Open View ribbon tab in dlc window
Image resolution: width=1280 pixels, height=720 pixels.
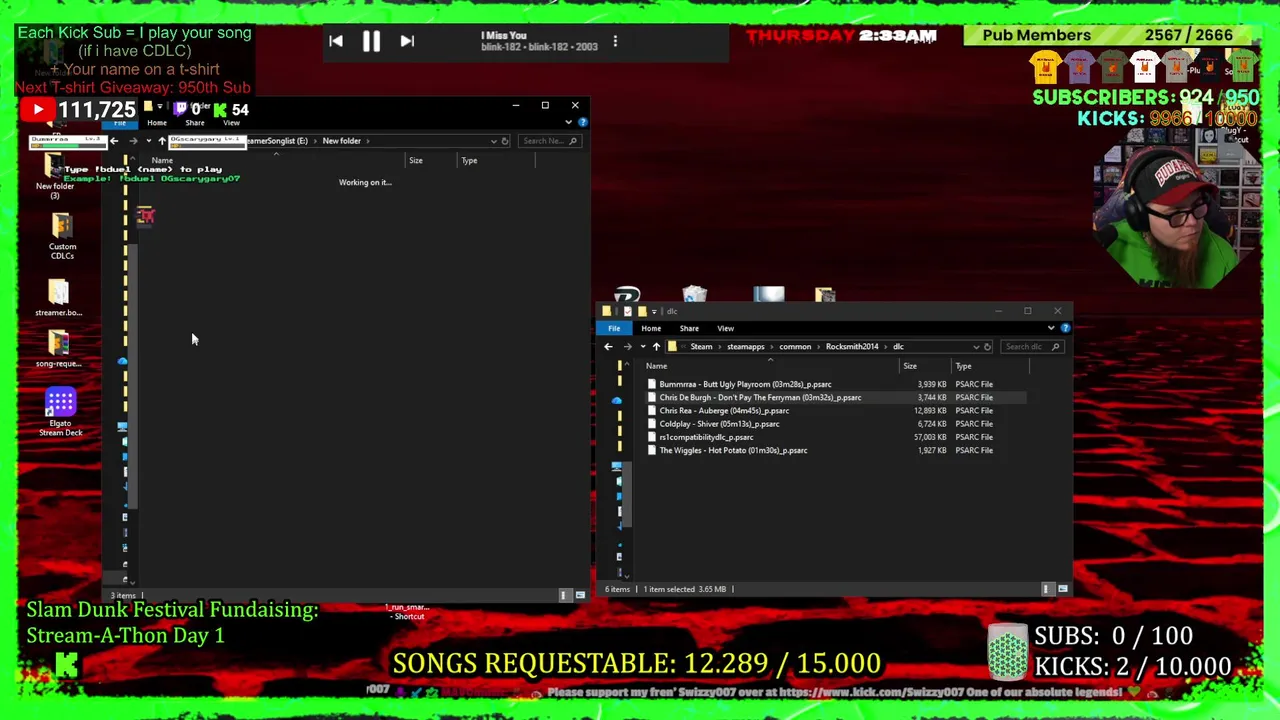point(725,328)
